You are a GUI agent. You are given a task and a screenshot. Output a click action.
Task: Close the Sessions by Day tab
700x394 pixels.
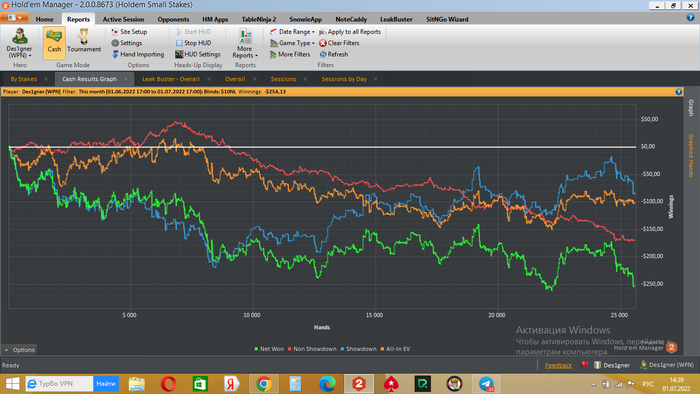coord(375,79)
